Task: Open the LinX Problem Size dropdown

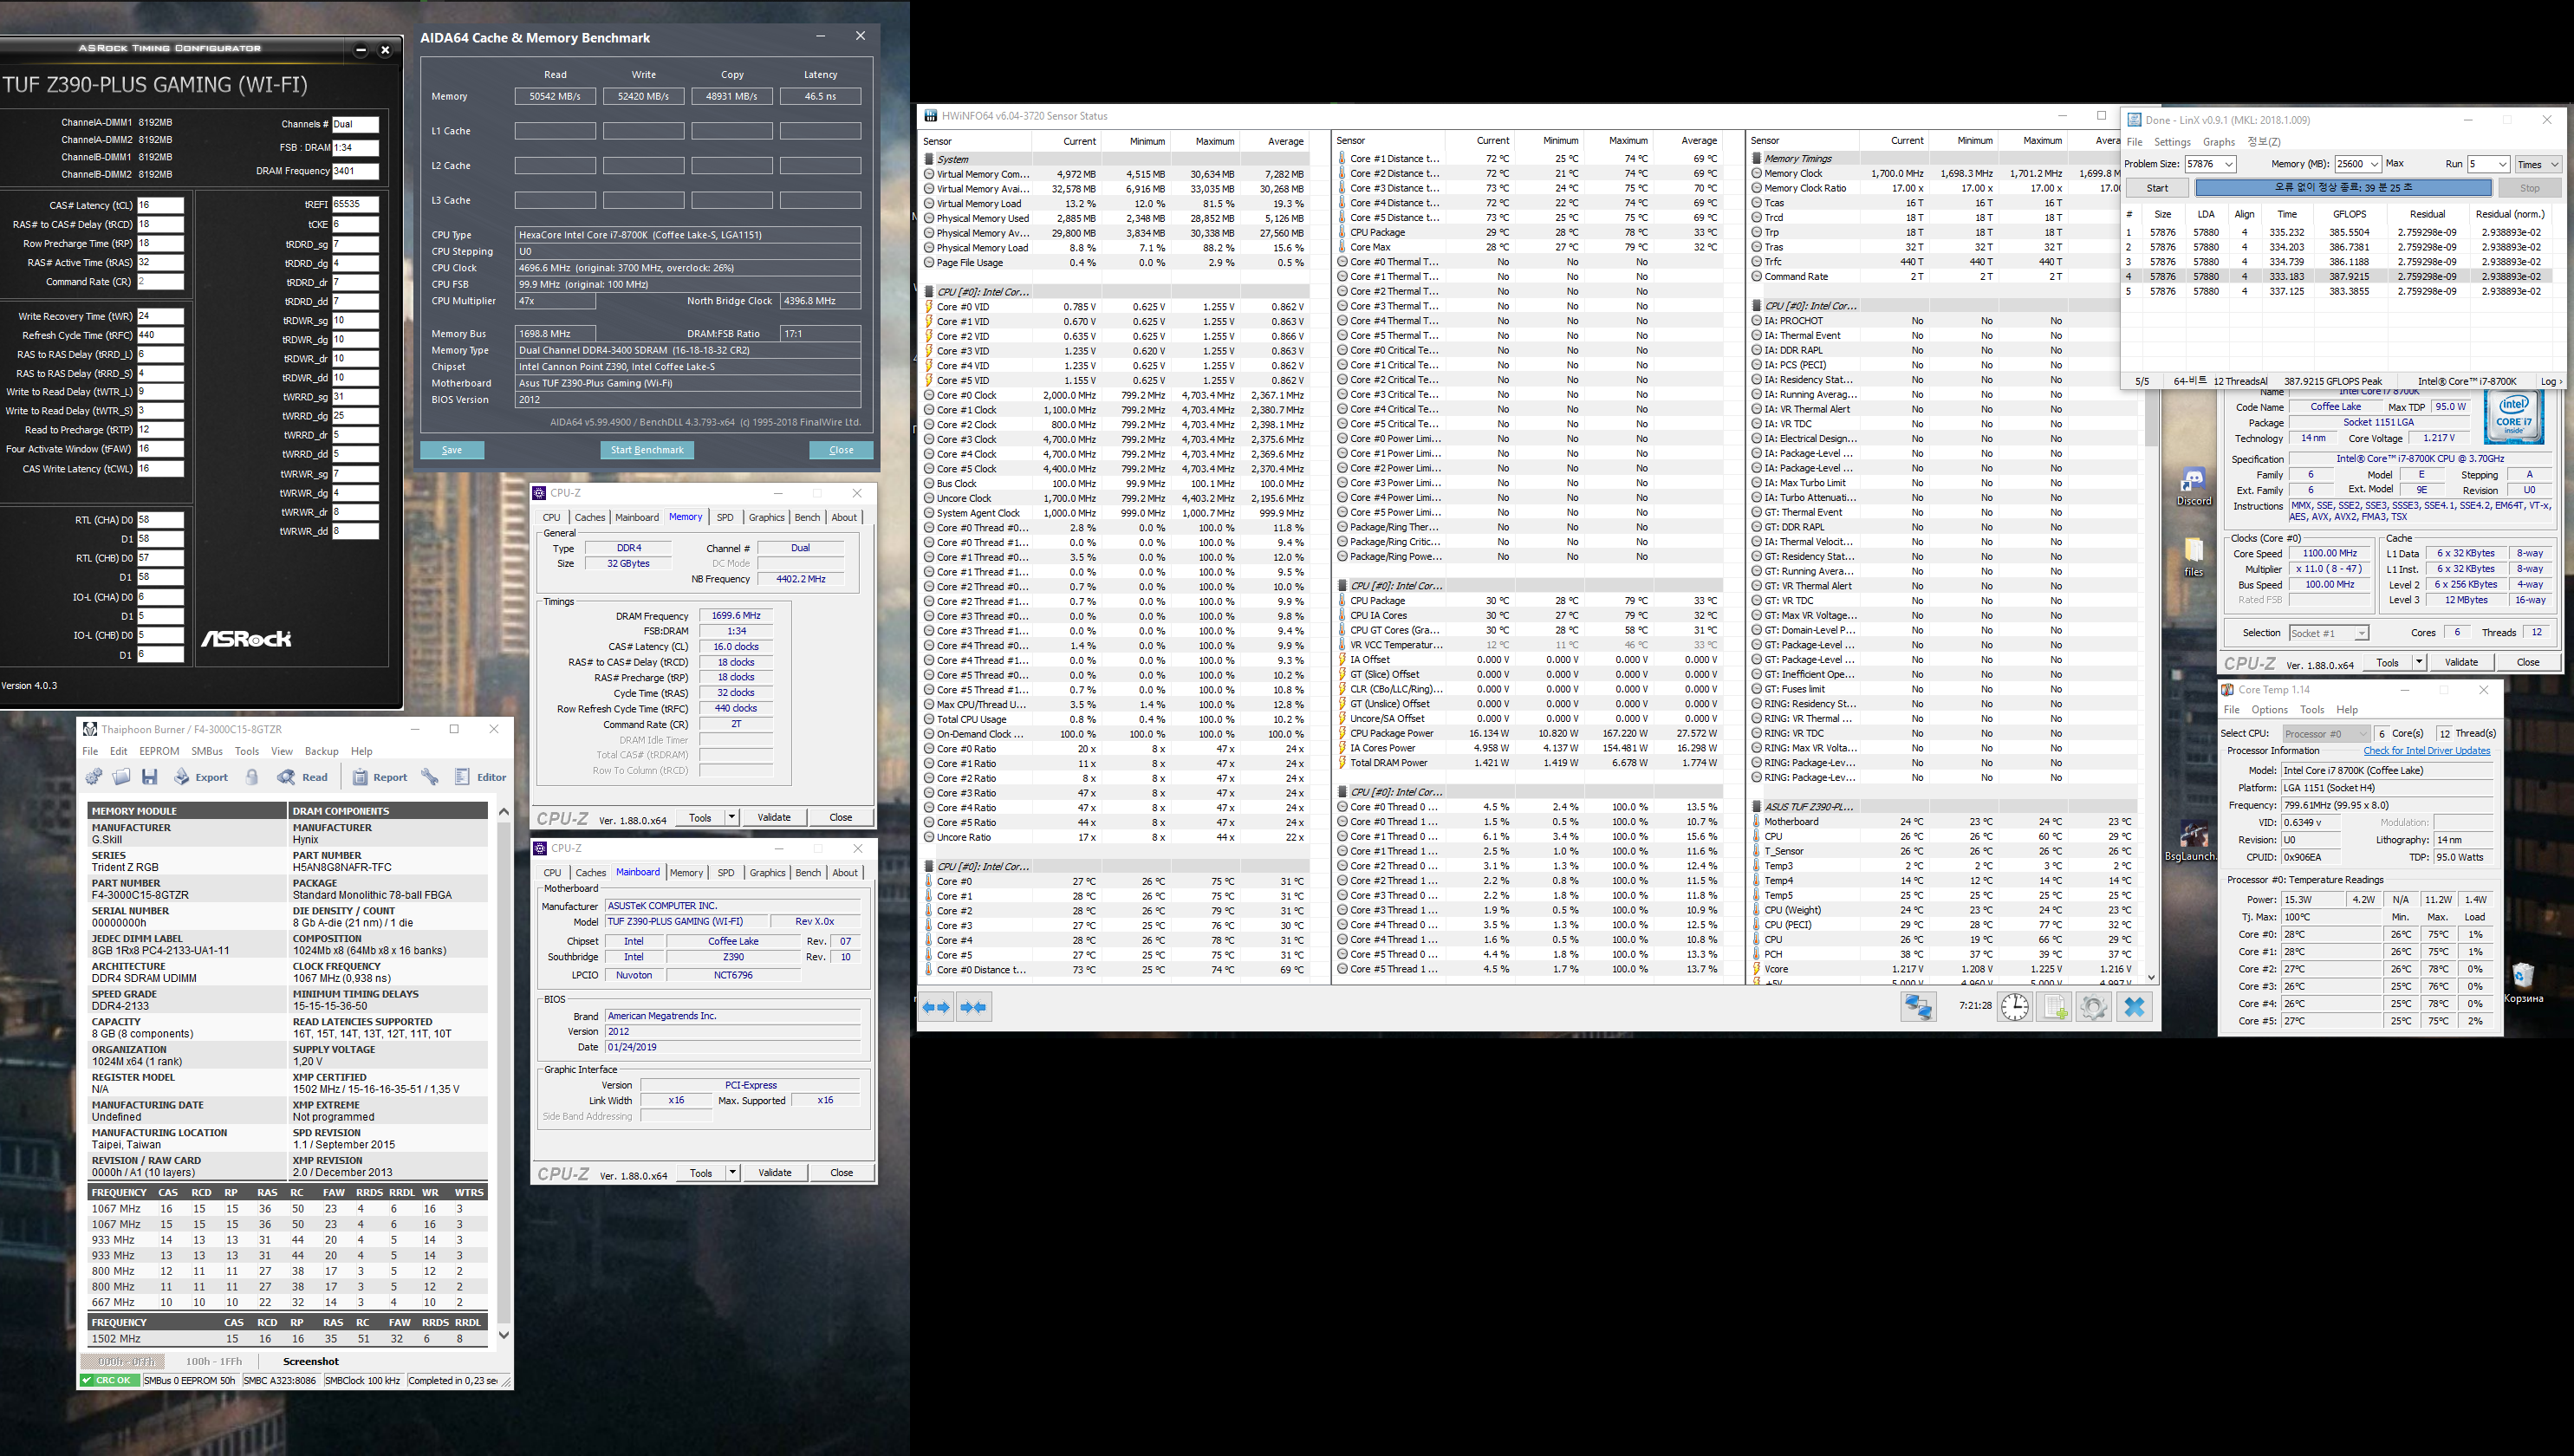Action: [2228, 164]
